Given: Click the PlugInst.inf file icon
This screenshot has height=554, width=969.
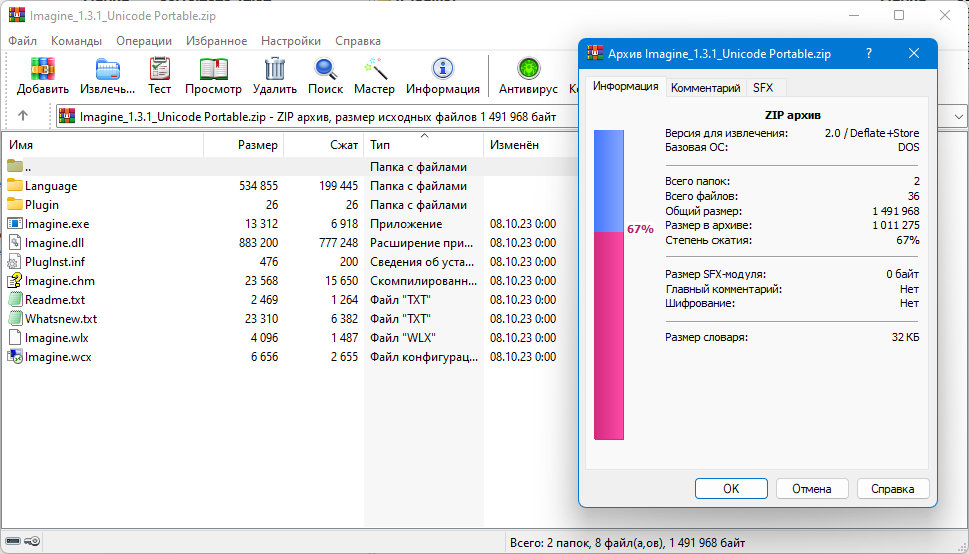Looking at the screenshot, I should click(15, 262).
